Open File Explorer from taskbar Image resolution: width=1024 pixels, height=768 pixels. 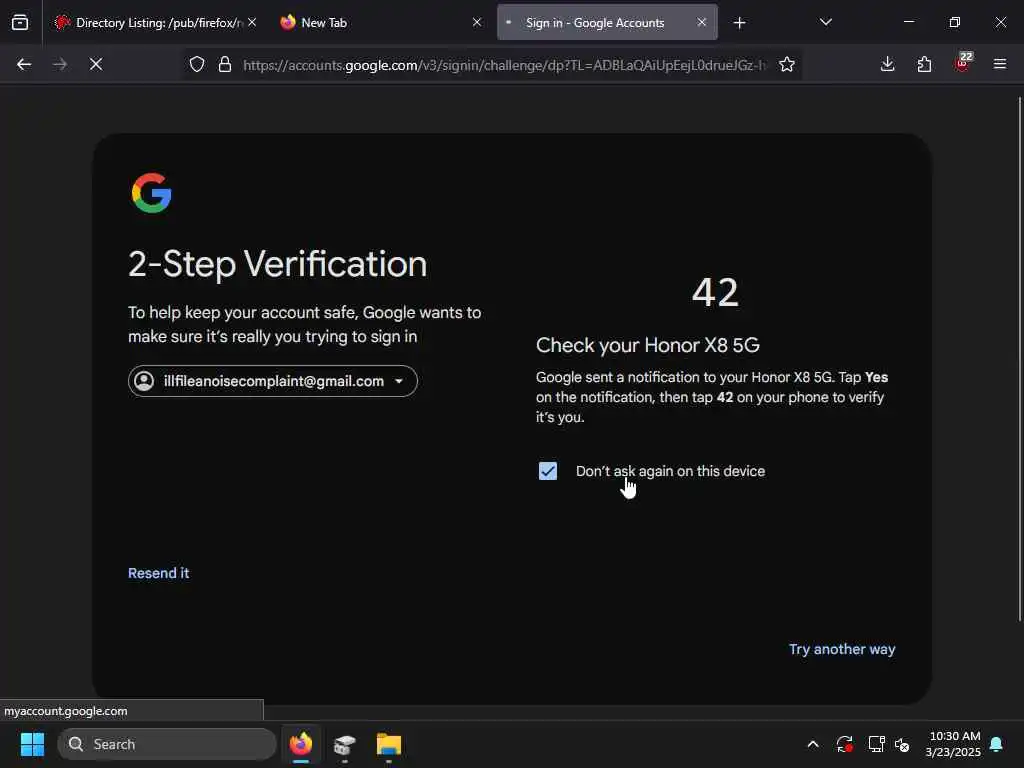click(389, 744)
